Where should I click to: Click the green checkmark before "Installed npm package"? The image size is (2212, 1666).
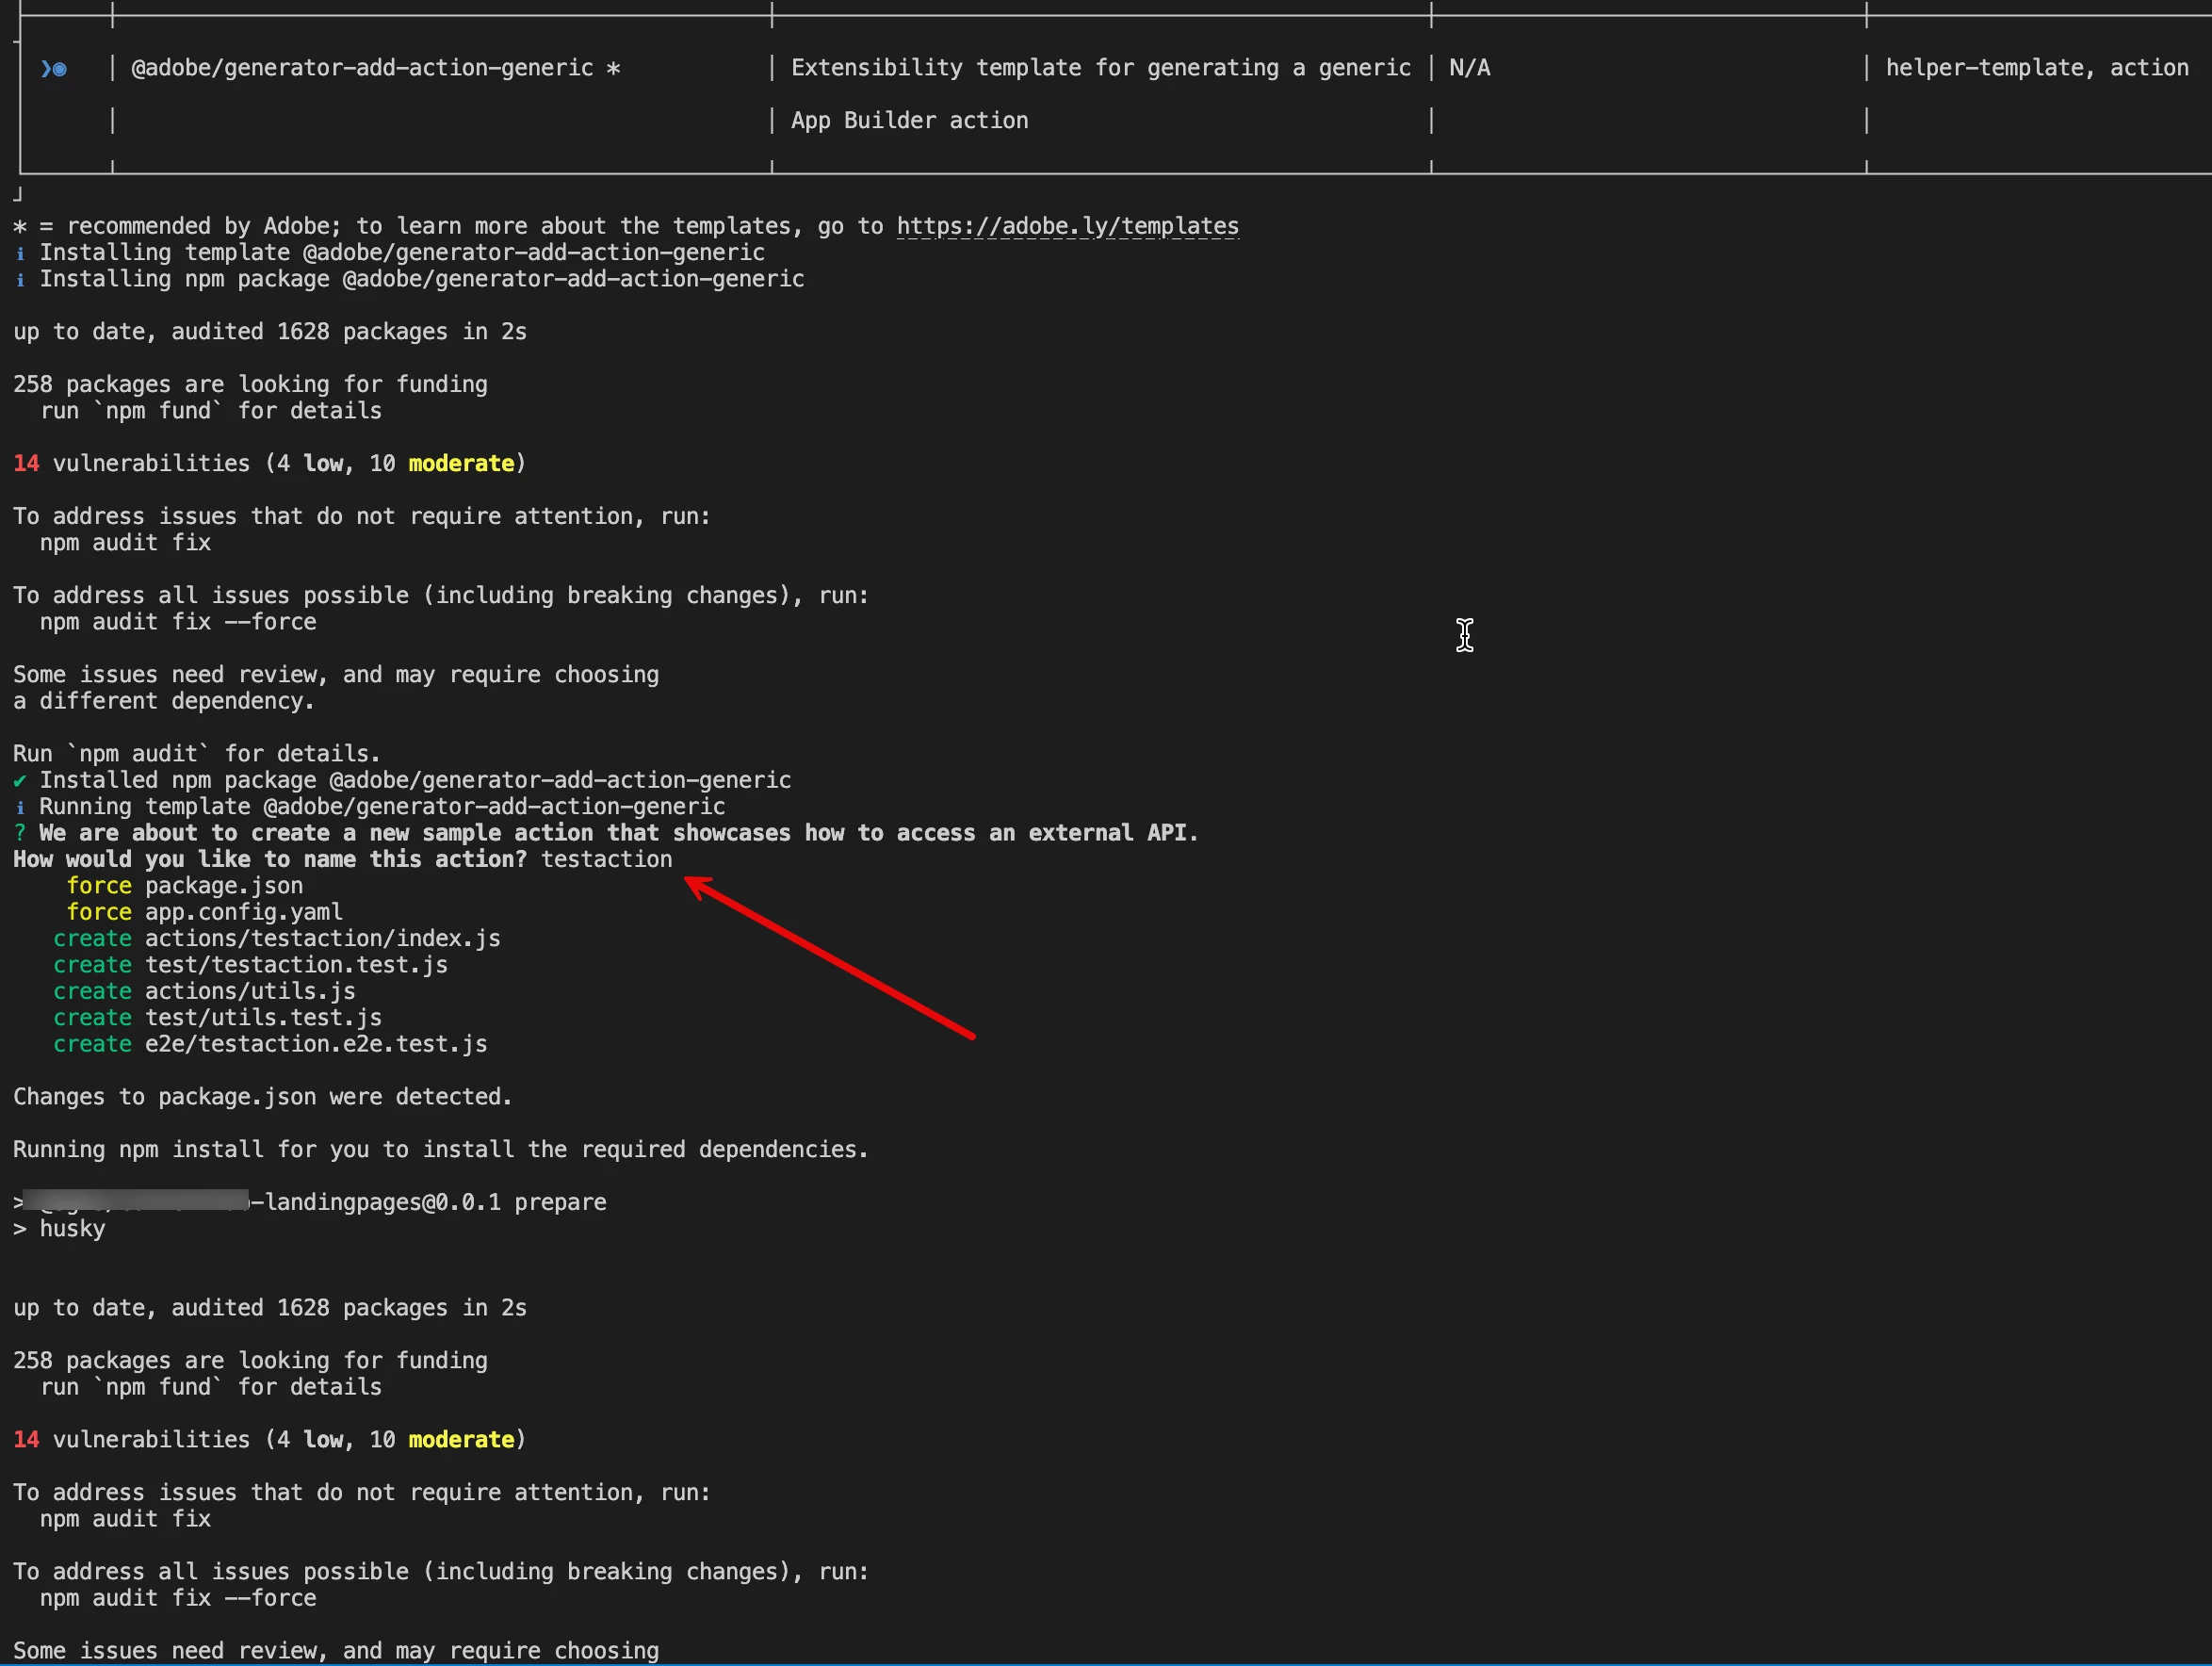[x=20, y=780]
